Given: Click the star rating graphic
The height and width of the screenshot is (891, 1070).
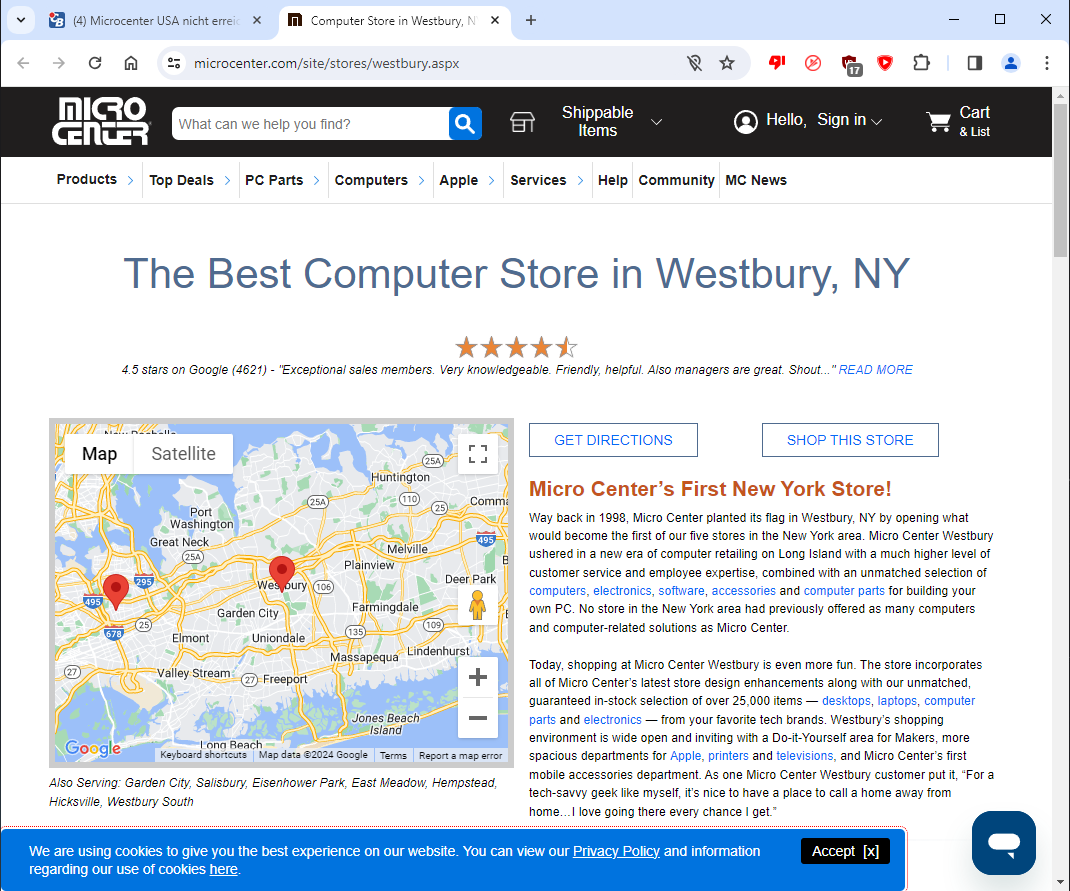Looking at the screenshot, I should coord(517,347).
